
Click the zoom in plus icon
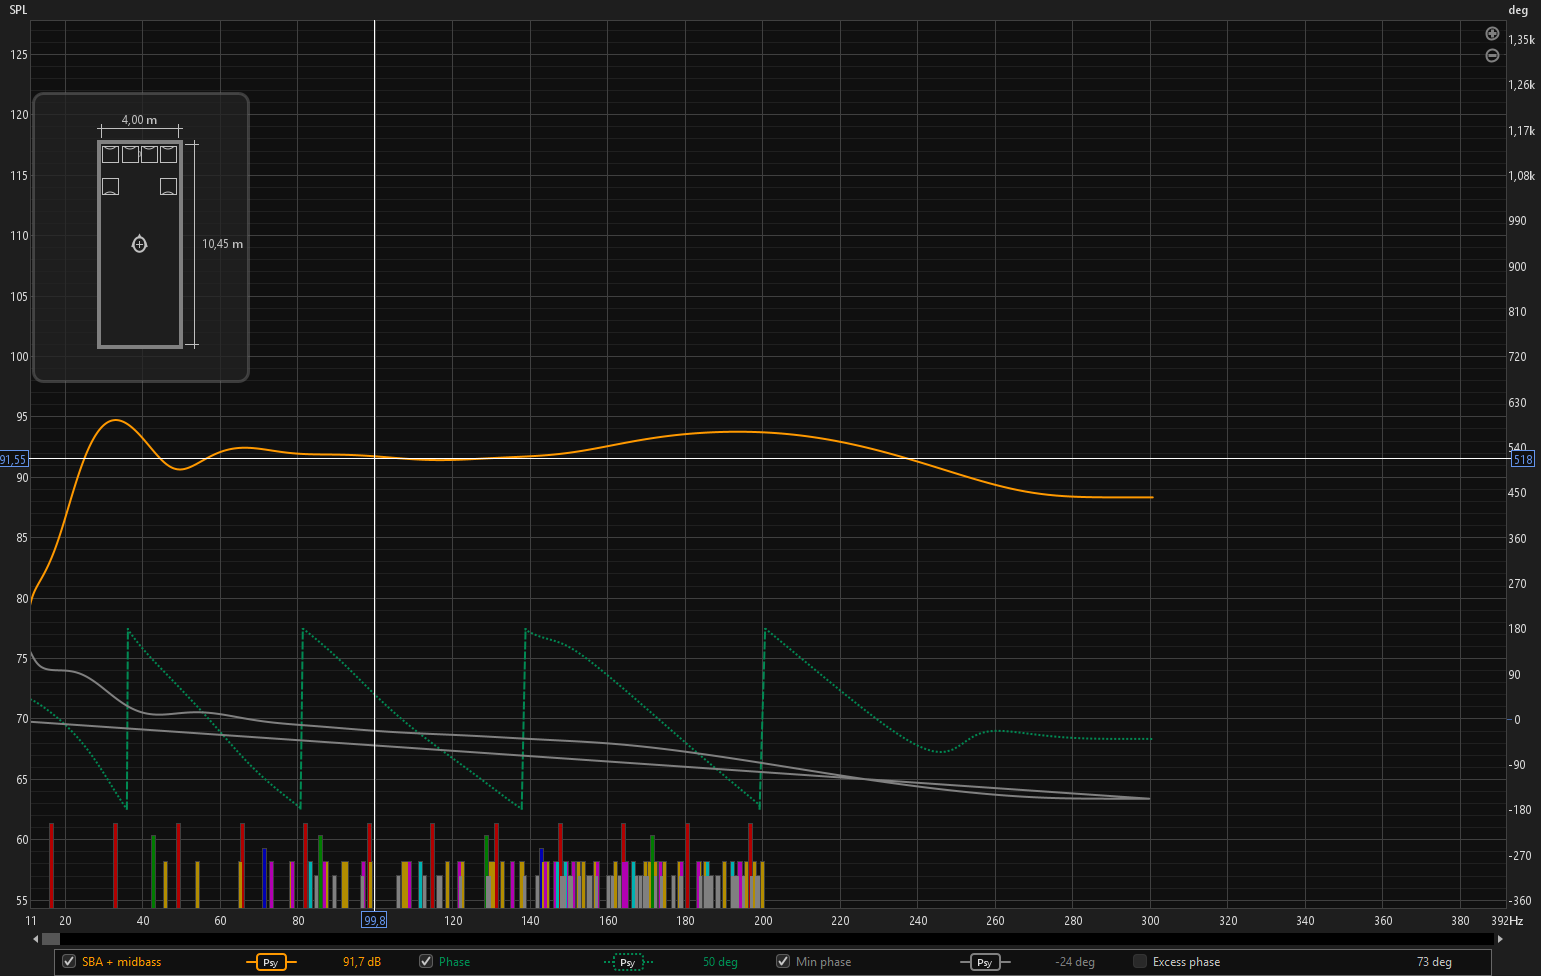[x=1492, y=34]
